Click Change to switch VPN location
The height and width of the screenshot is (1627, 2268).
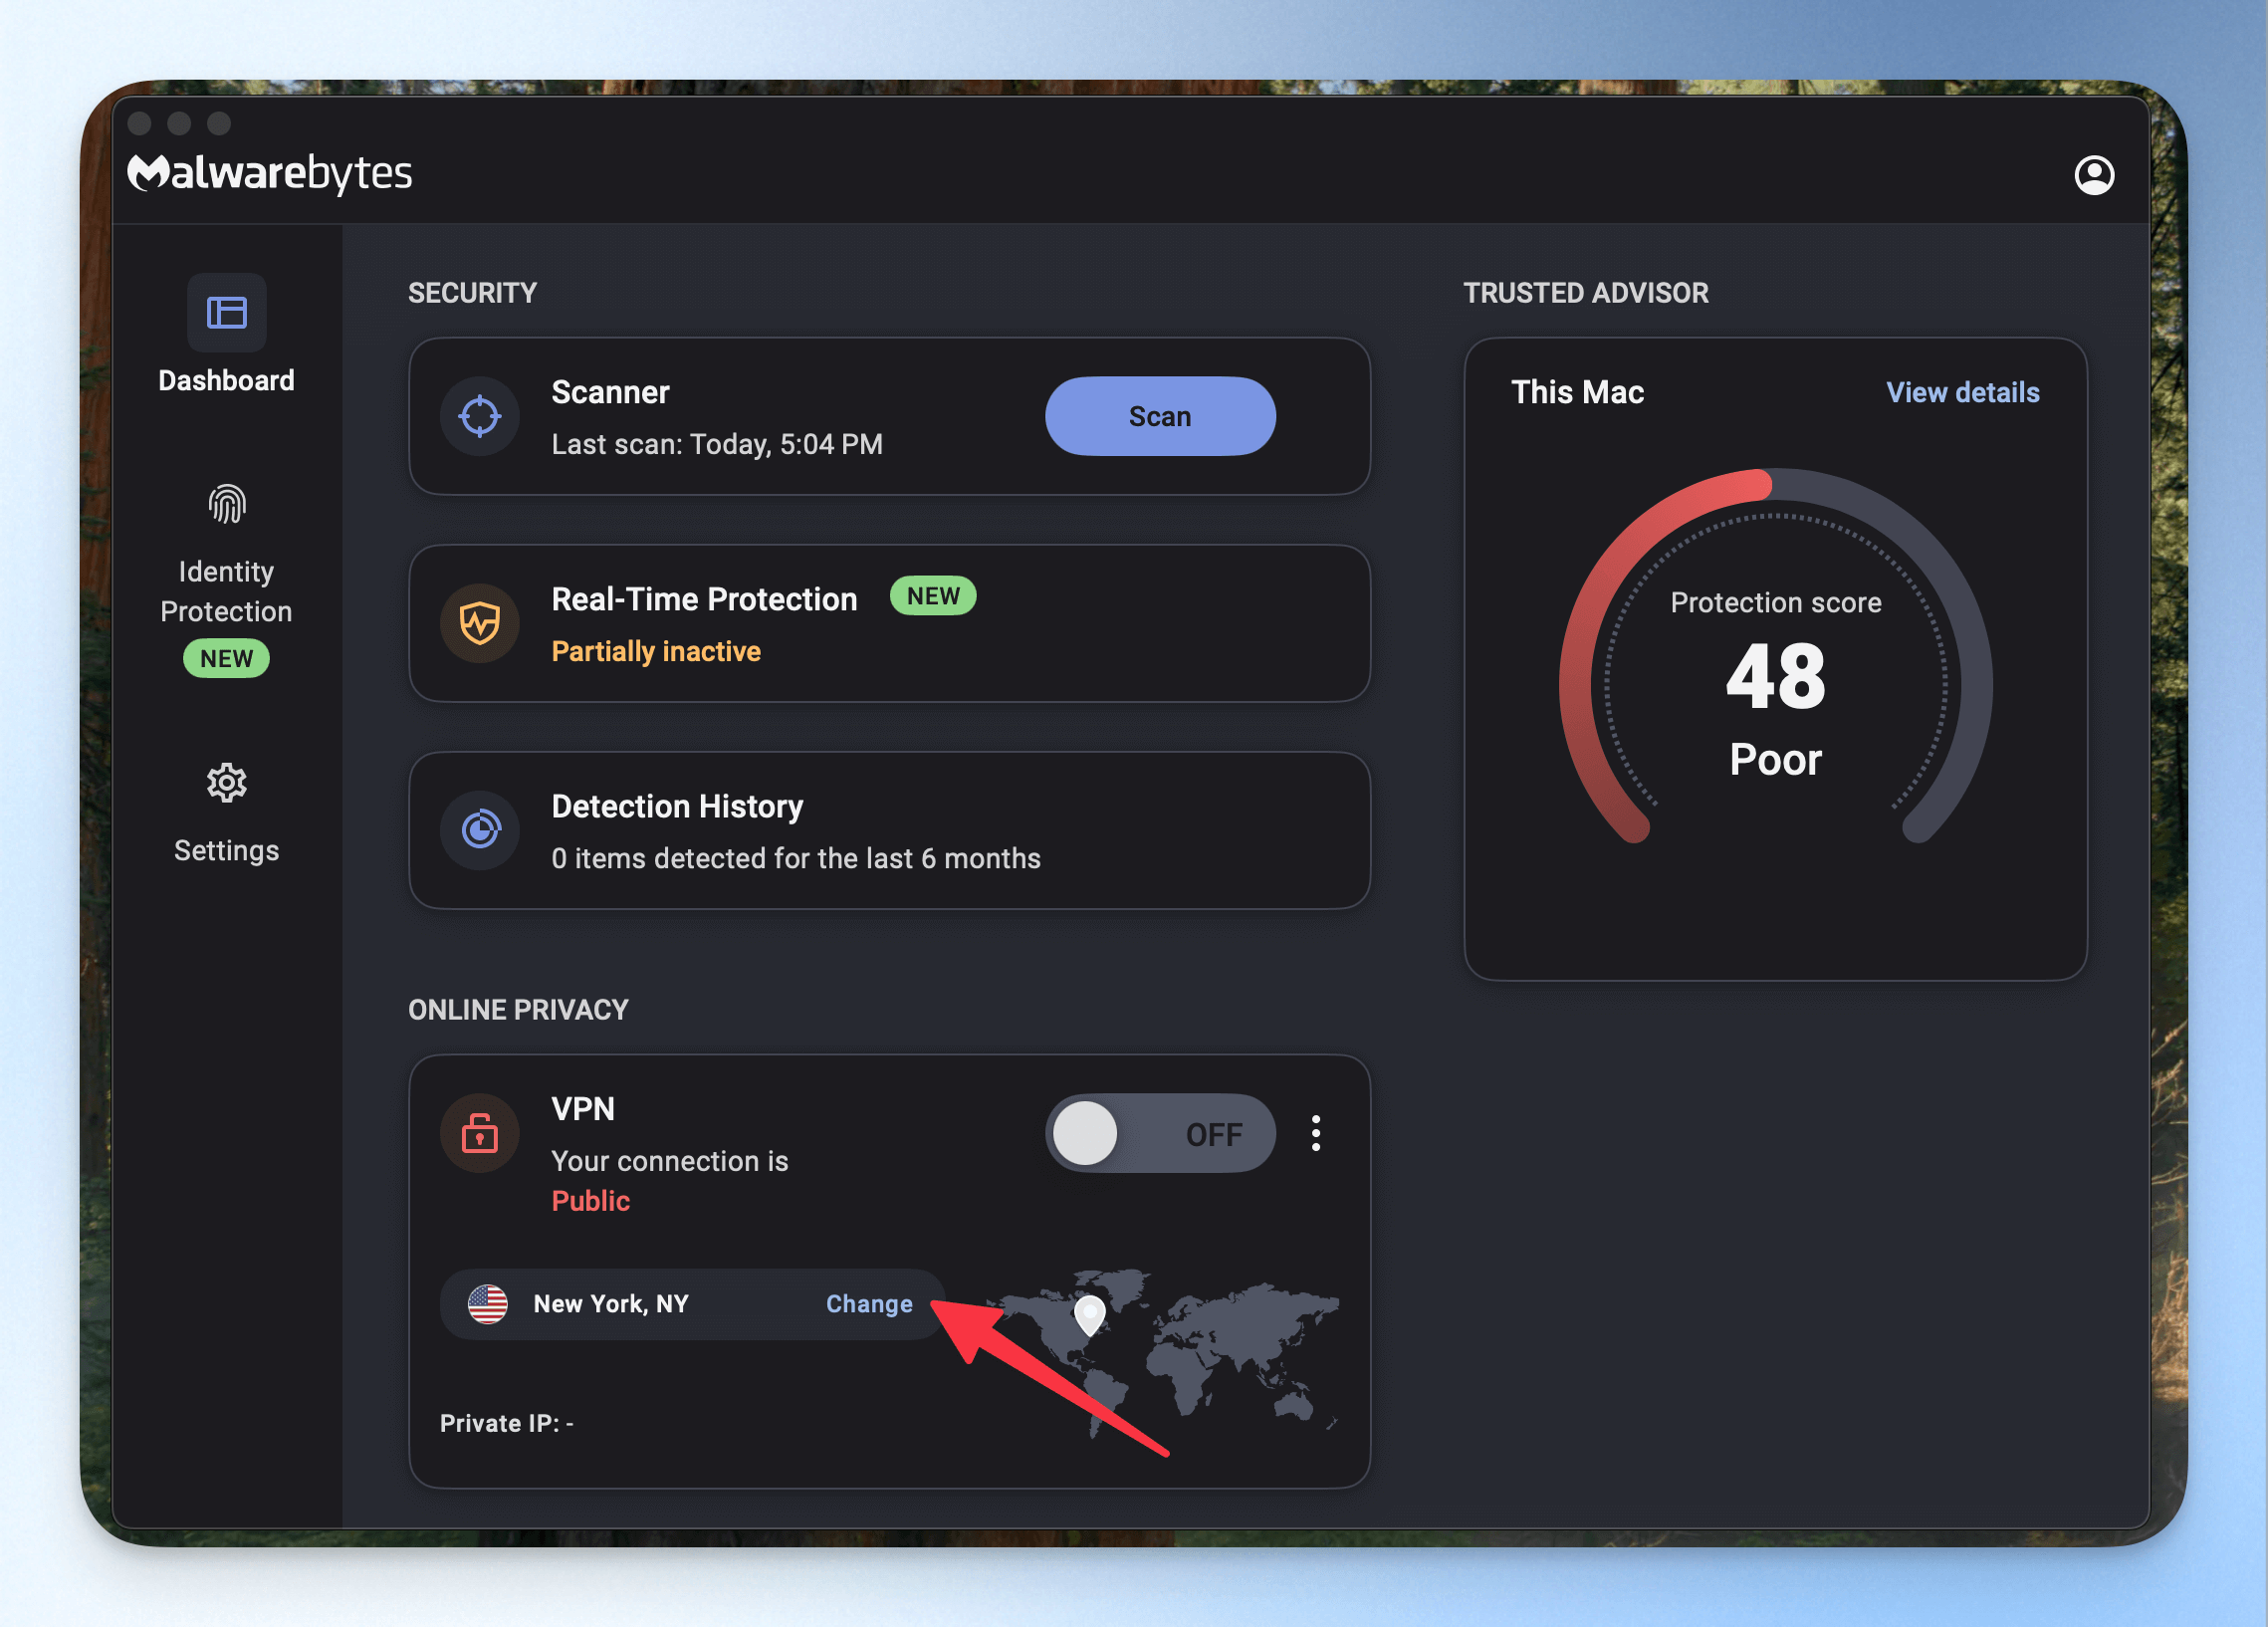click(x=869, y=1304)
